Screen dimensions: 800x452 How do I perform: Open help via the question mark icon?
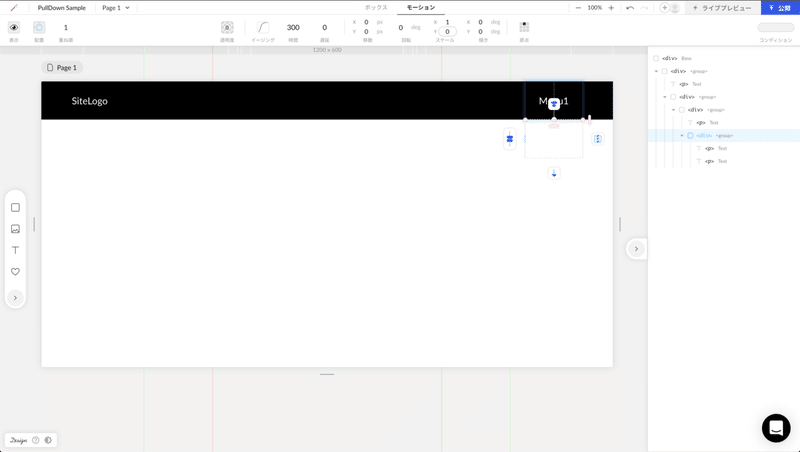(36, 440)
